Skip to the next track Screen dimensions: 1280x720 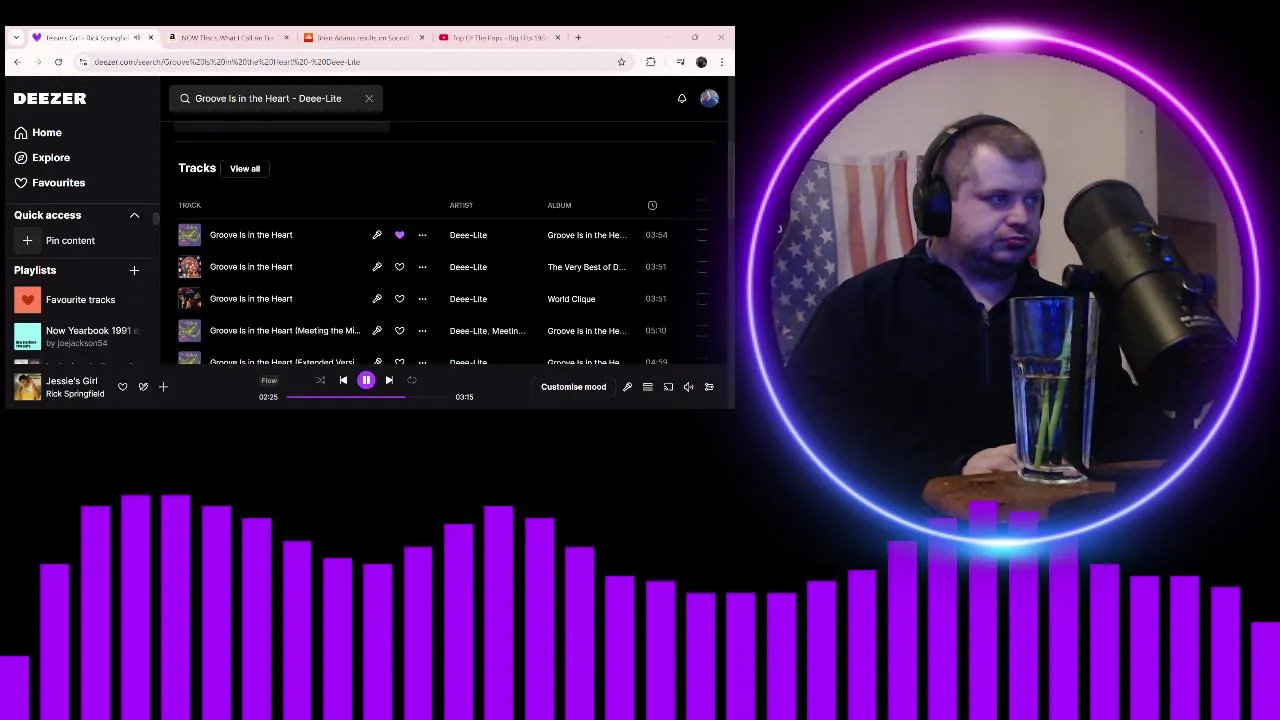389,380
